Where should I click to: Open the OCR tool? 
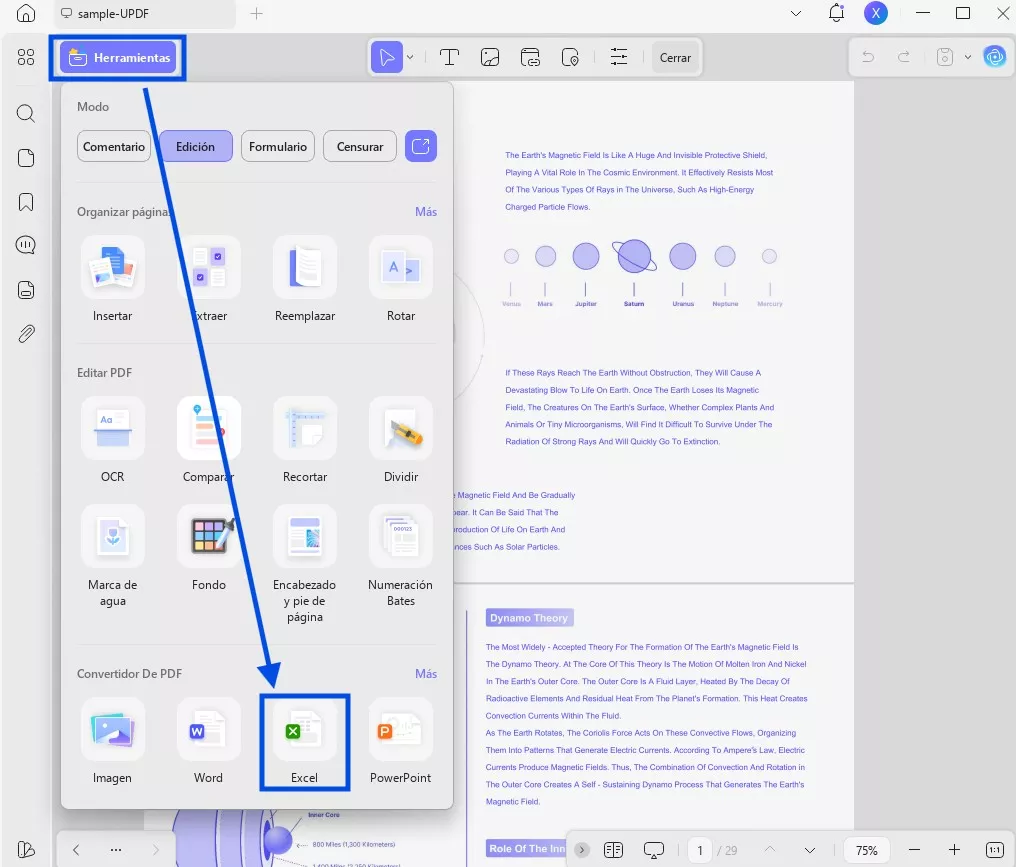point(113,441)
